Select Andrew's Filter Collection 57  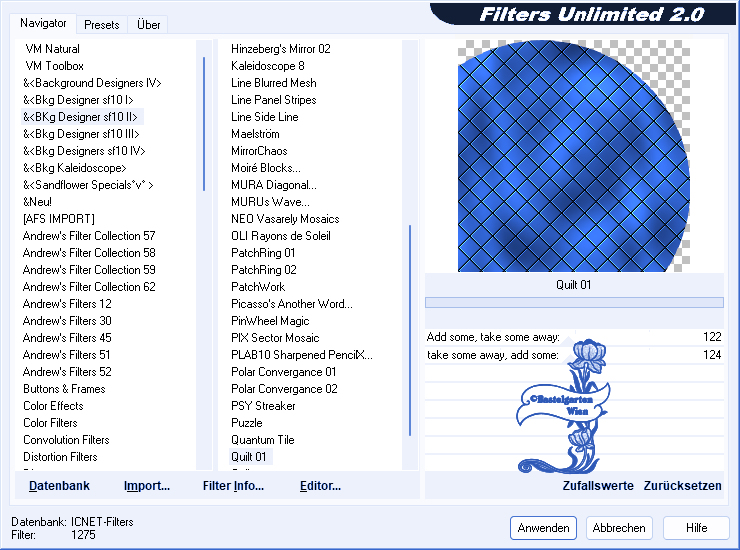point(89,236)
